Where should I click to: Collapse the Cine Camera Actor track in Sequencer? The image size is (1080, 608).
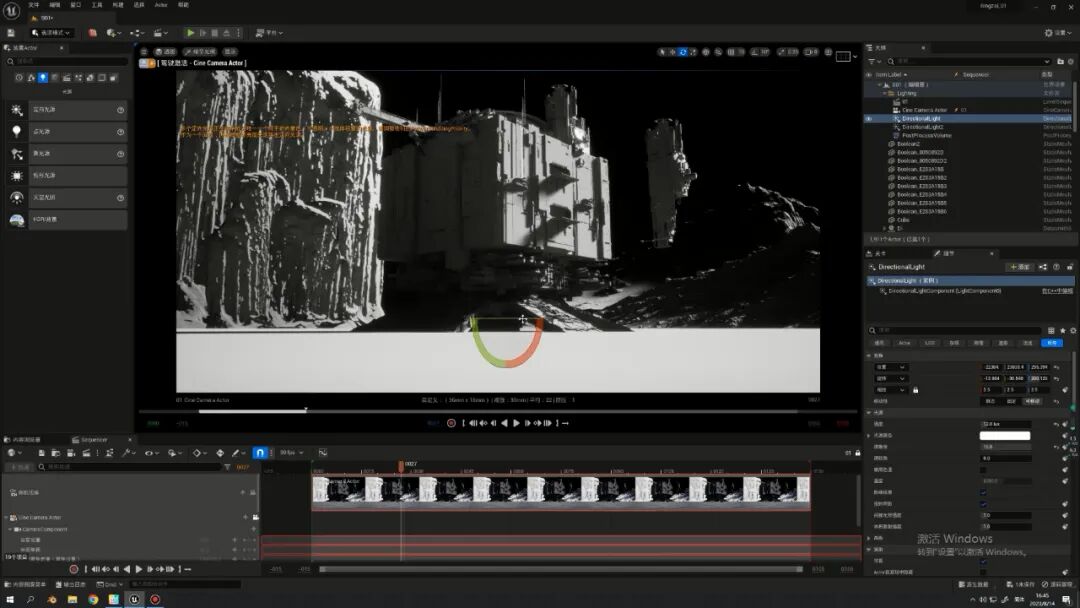pyautogui.click(x=7, y=517)
